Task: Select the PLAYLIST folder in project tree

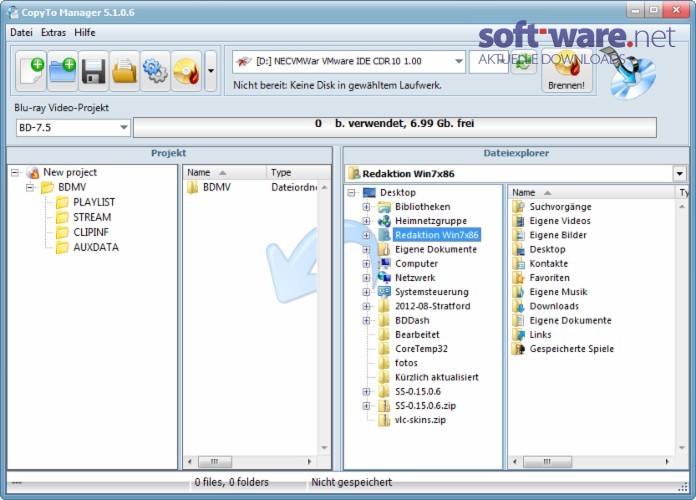Action: [94, 202]
